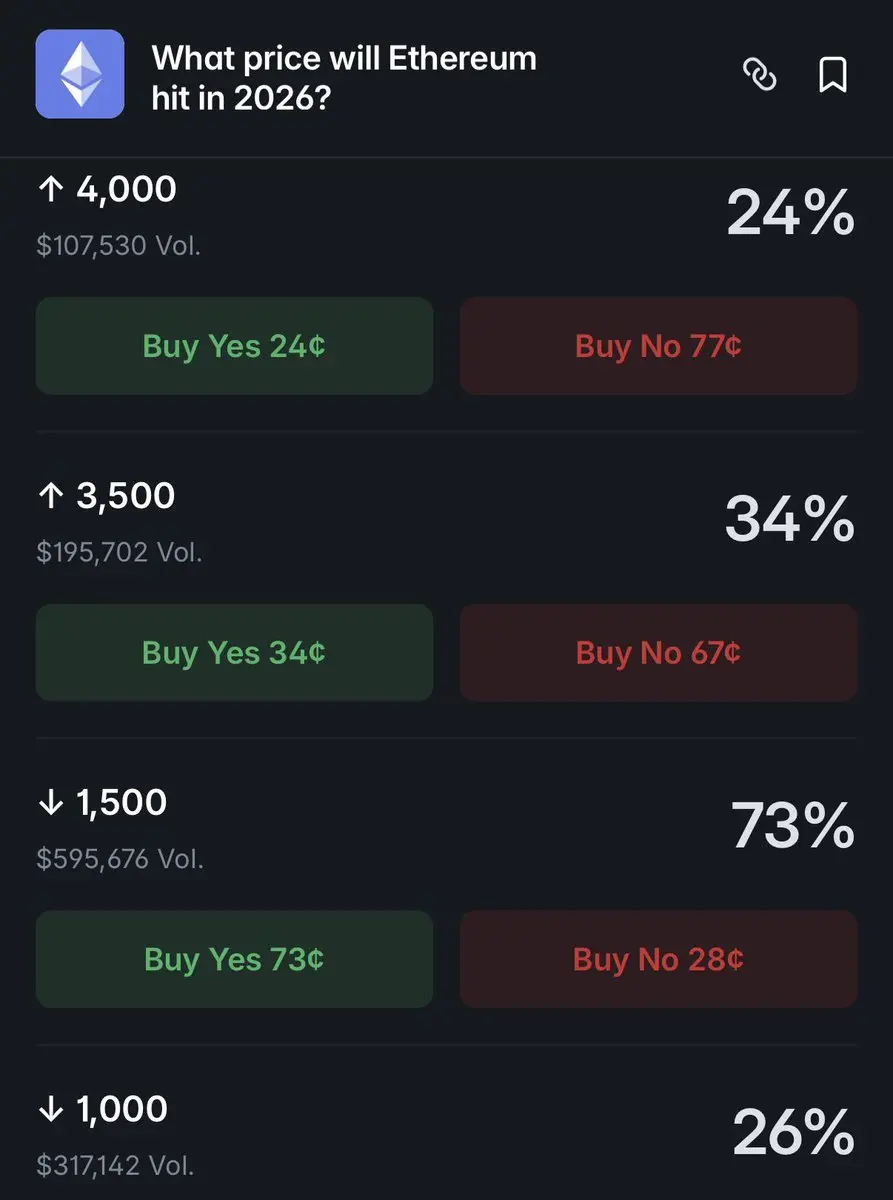Open the ↓ 1,000 outcome row
The image size is (893, 1200).
[x=446, y=1135]
